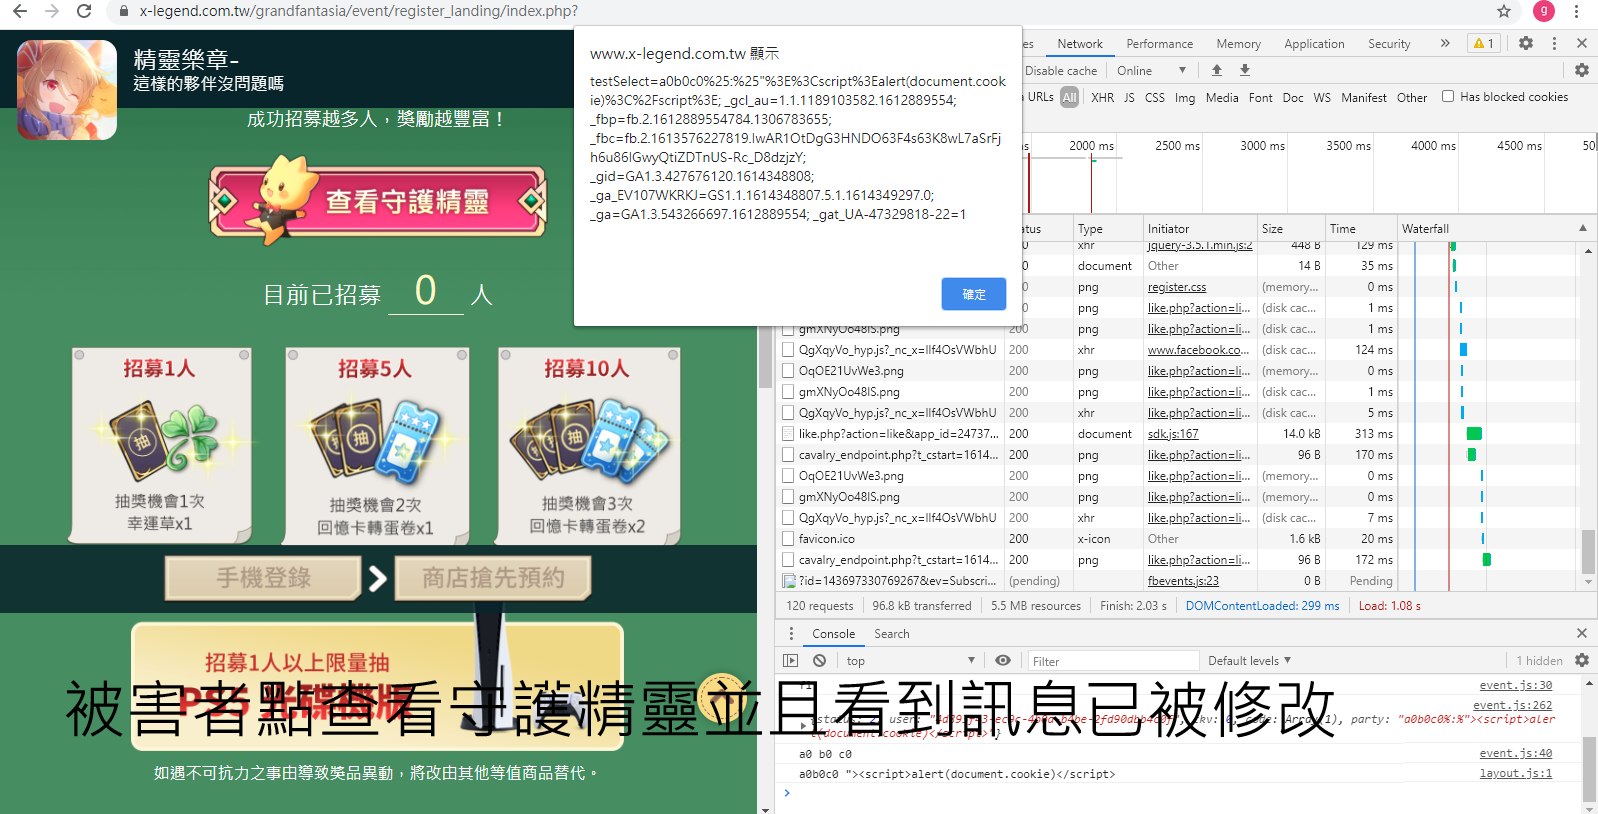The image size is (1598, 814).
Task: Go back in browser history
Action: (x=20, y=11)
